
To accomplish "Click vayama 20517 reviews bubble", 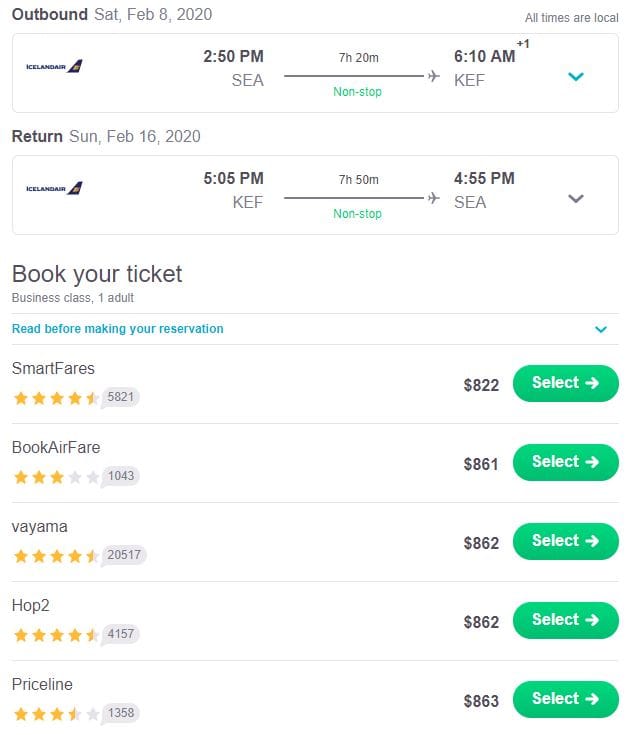I will coord(124,555).
